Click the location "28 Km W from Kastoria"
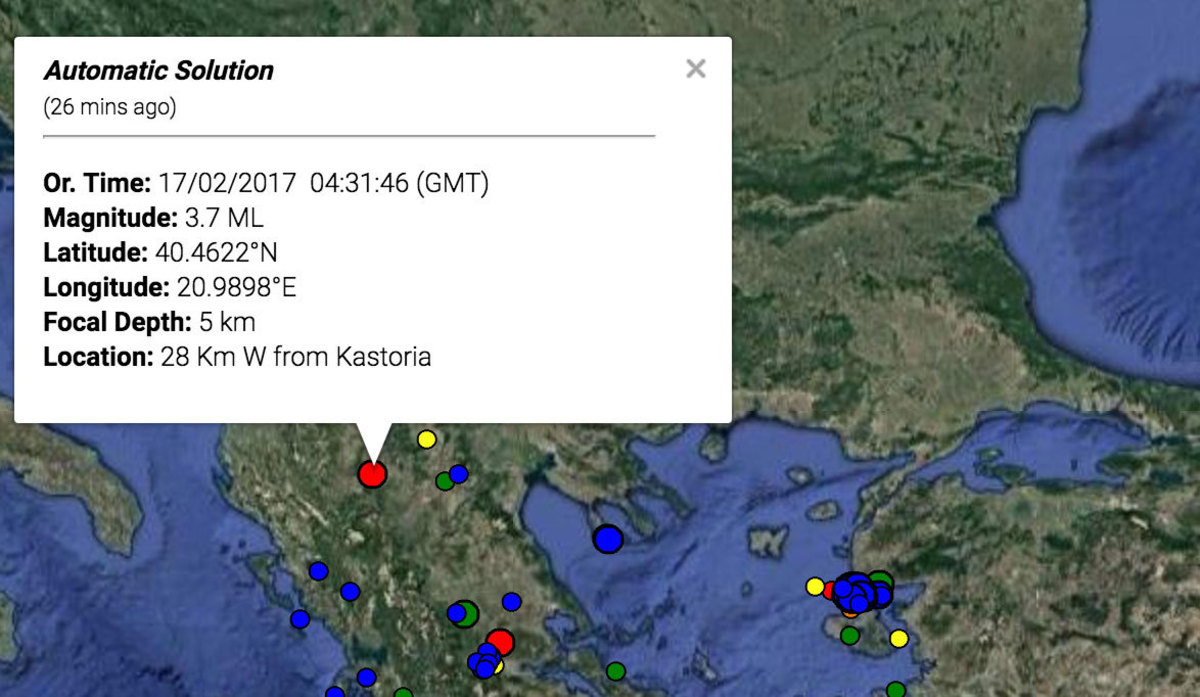Screen dimensions: 1200x697 coord(296,357)
